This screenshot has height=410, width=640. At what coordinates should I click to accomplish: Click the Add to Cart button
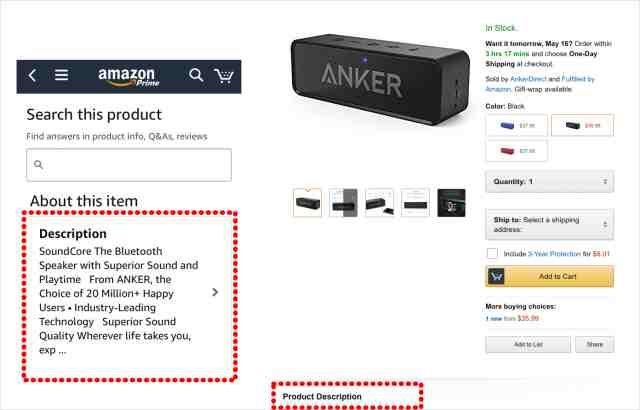(549, 277)
